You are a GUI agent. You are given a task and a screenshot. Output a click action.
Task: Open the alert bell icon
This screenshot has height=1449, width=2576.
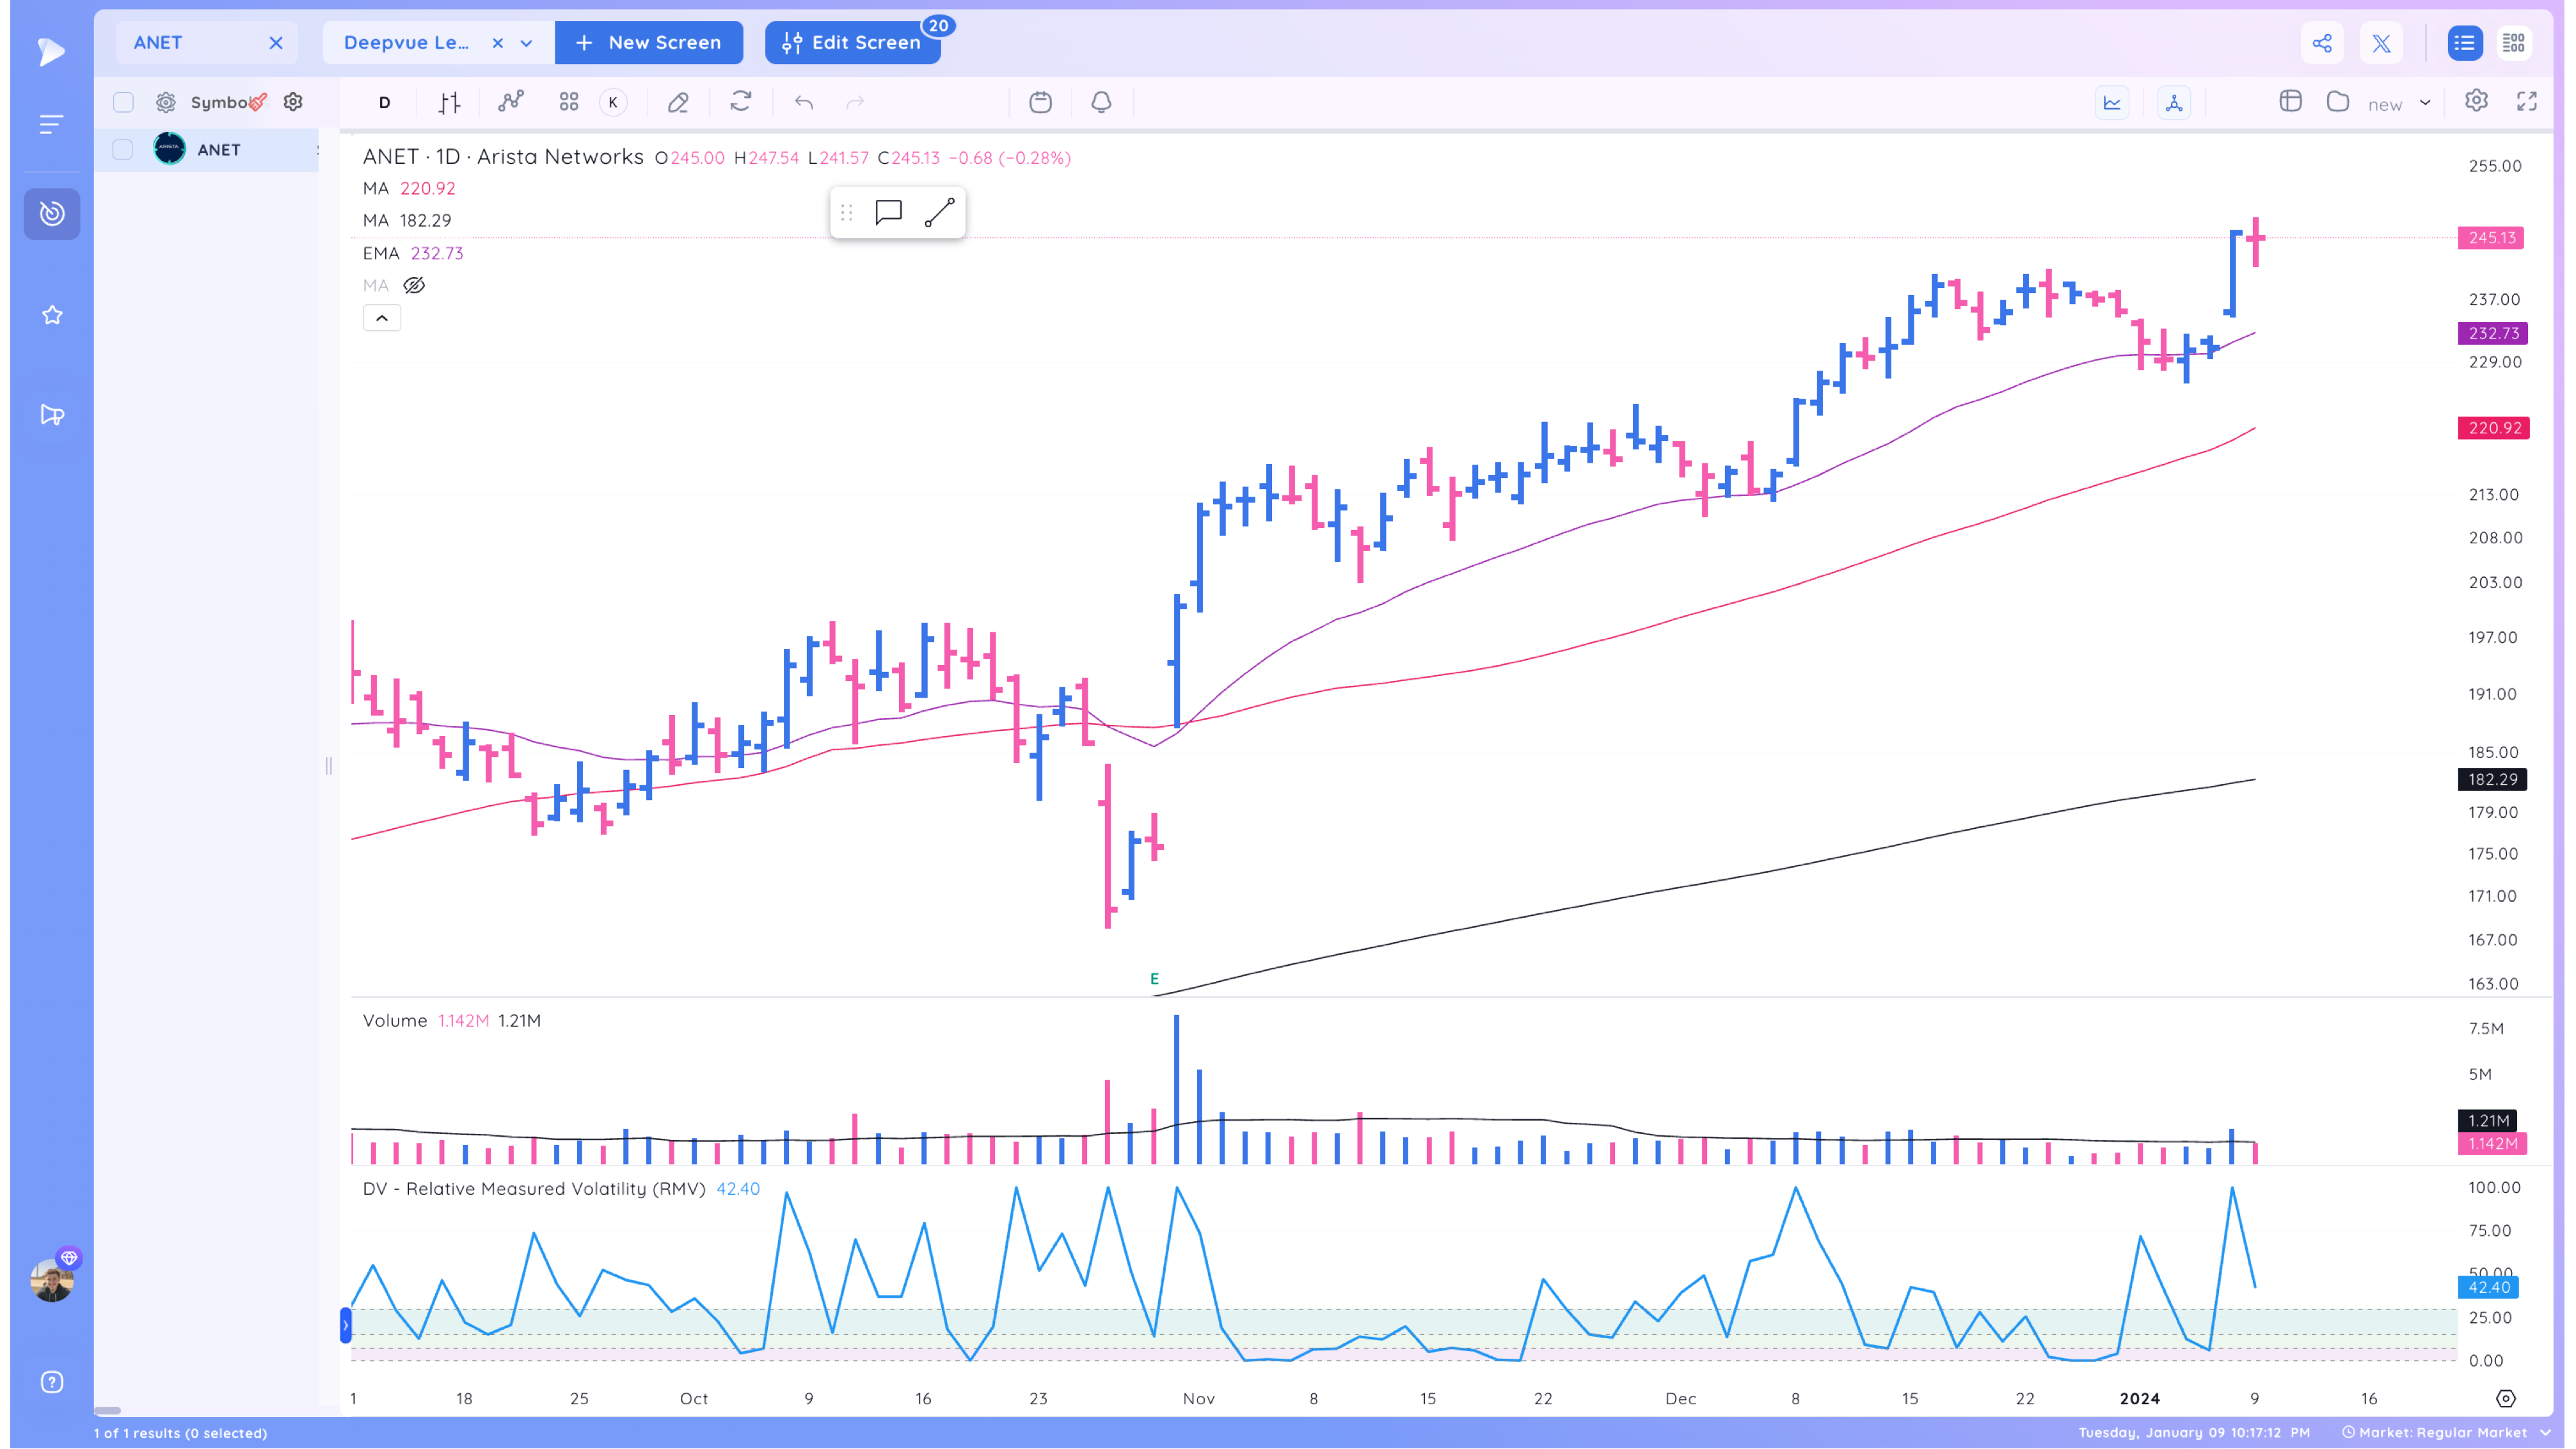click(1101, 102)
